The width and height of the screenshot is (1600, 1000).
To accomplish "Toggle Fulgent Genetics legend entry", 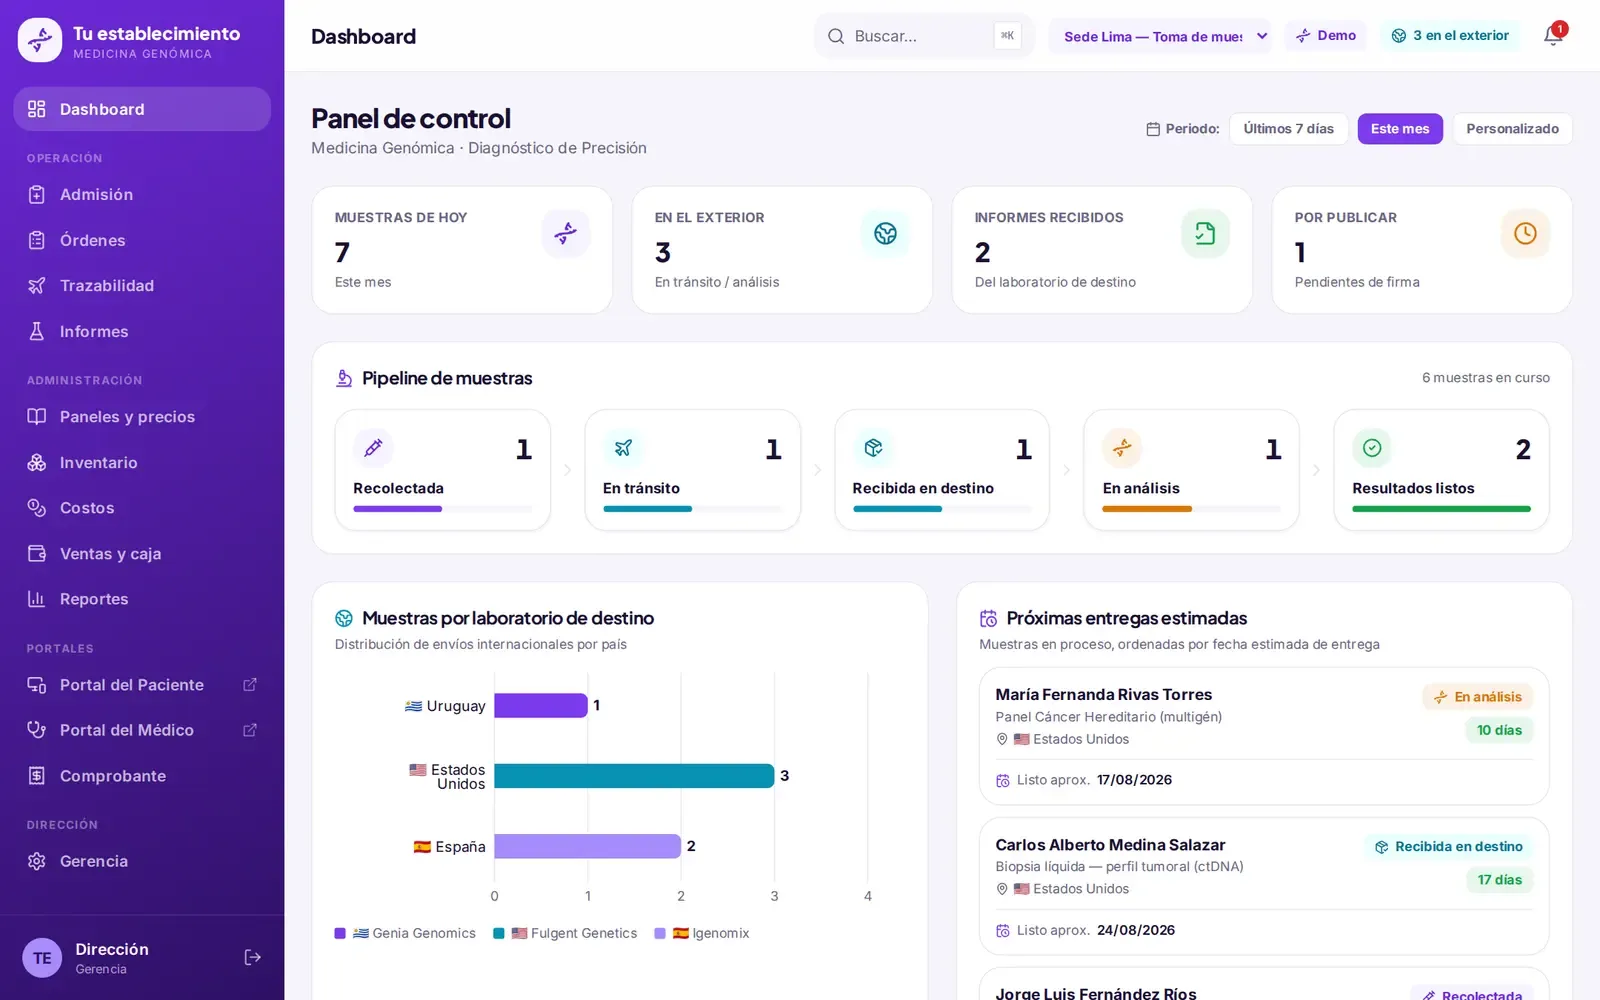I will coord(565,933).
